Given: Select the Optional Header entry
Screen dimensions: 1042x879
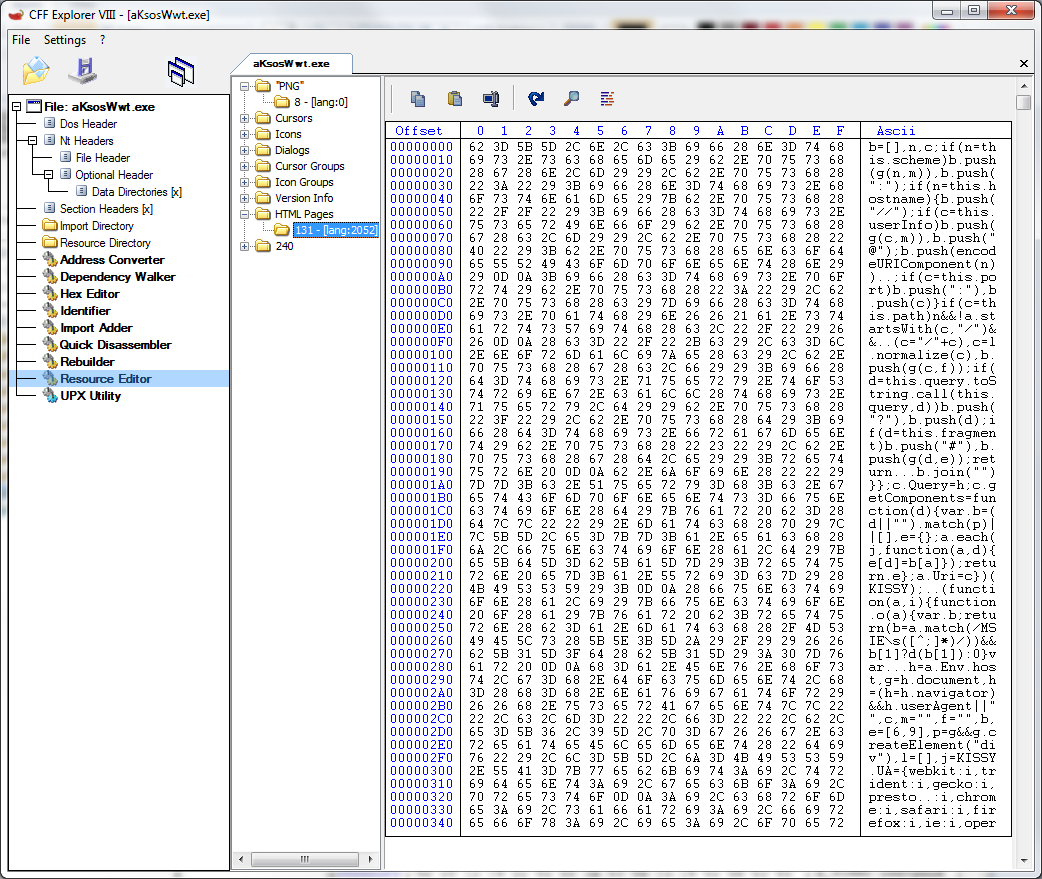Looking at the screenshot, I should [x=114, y=175].
